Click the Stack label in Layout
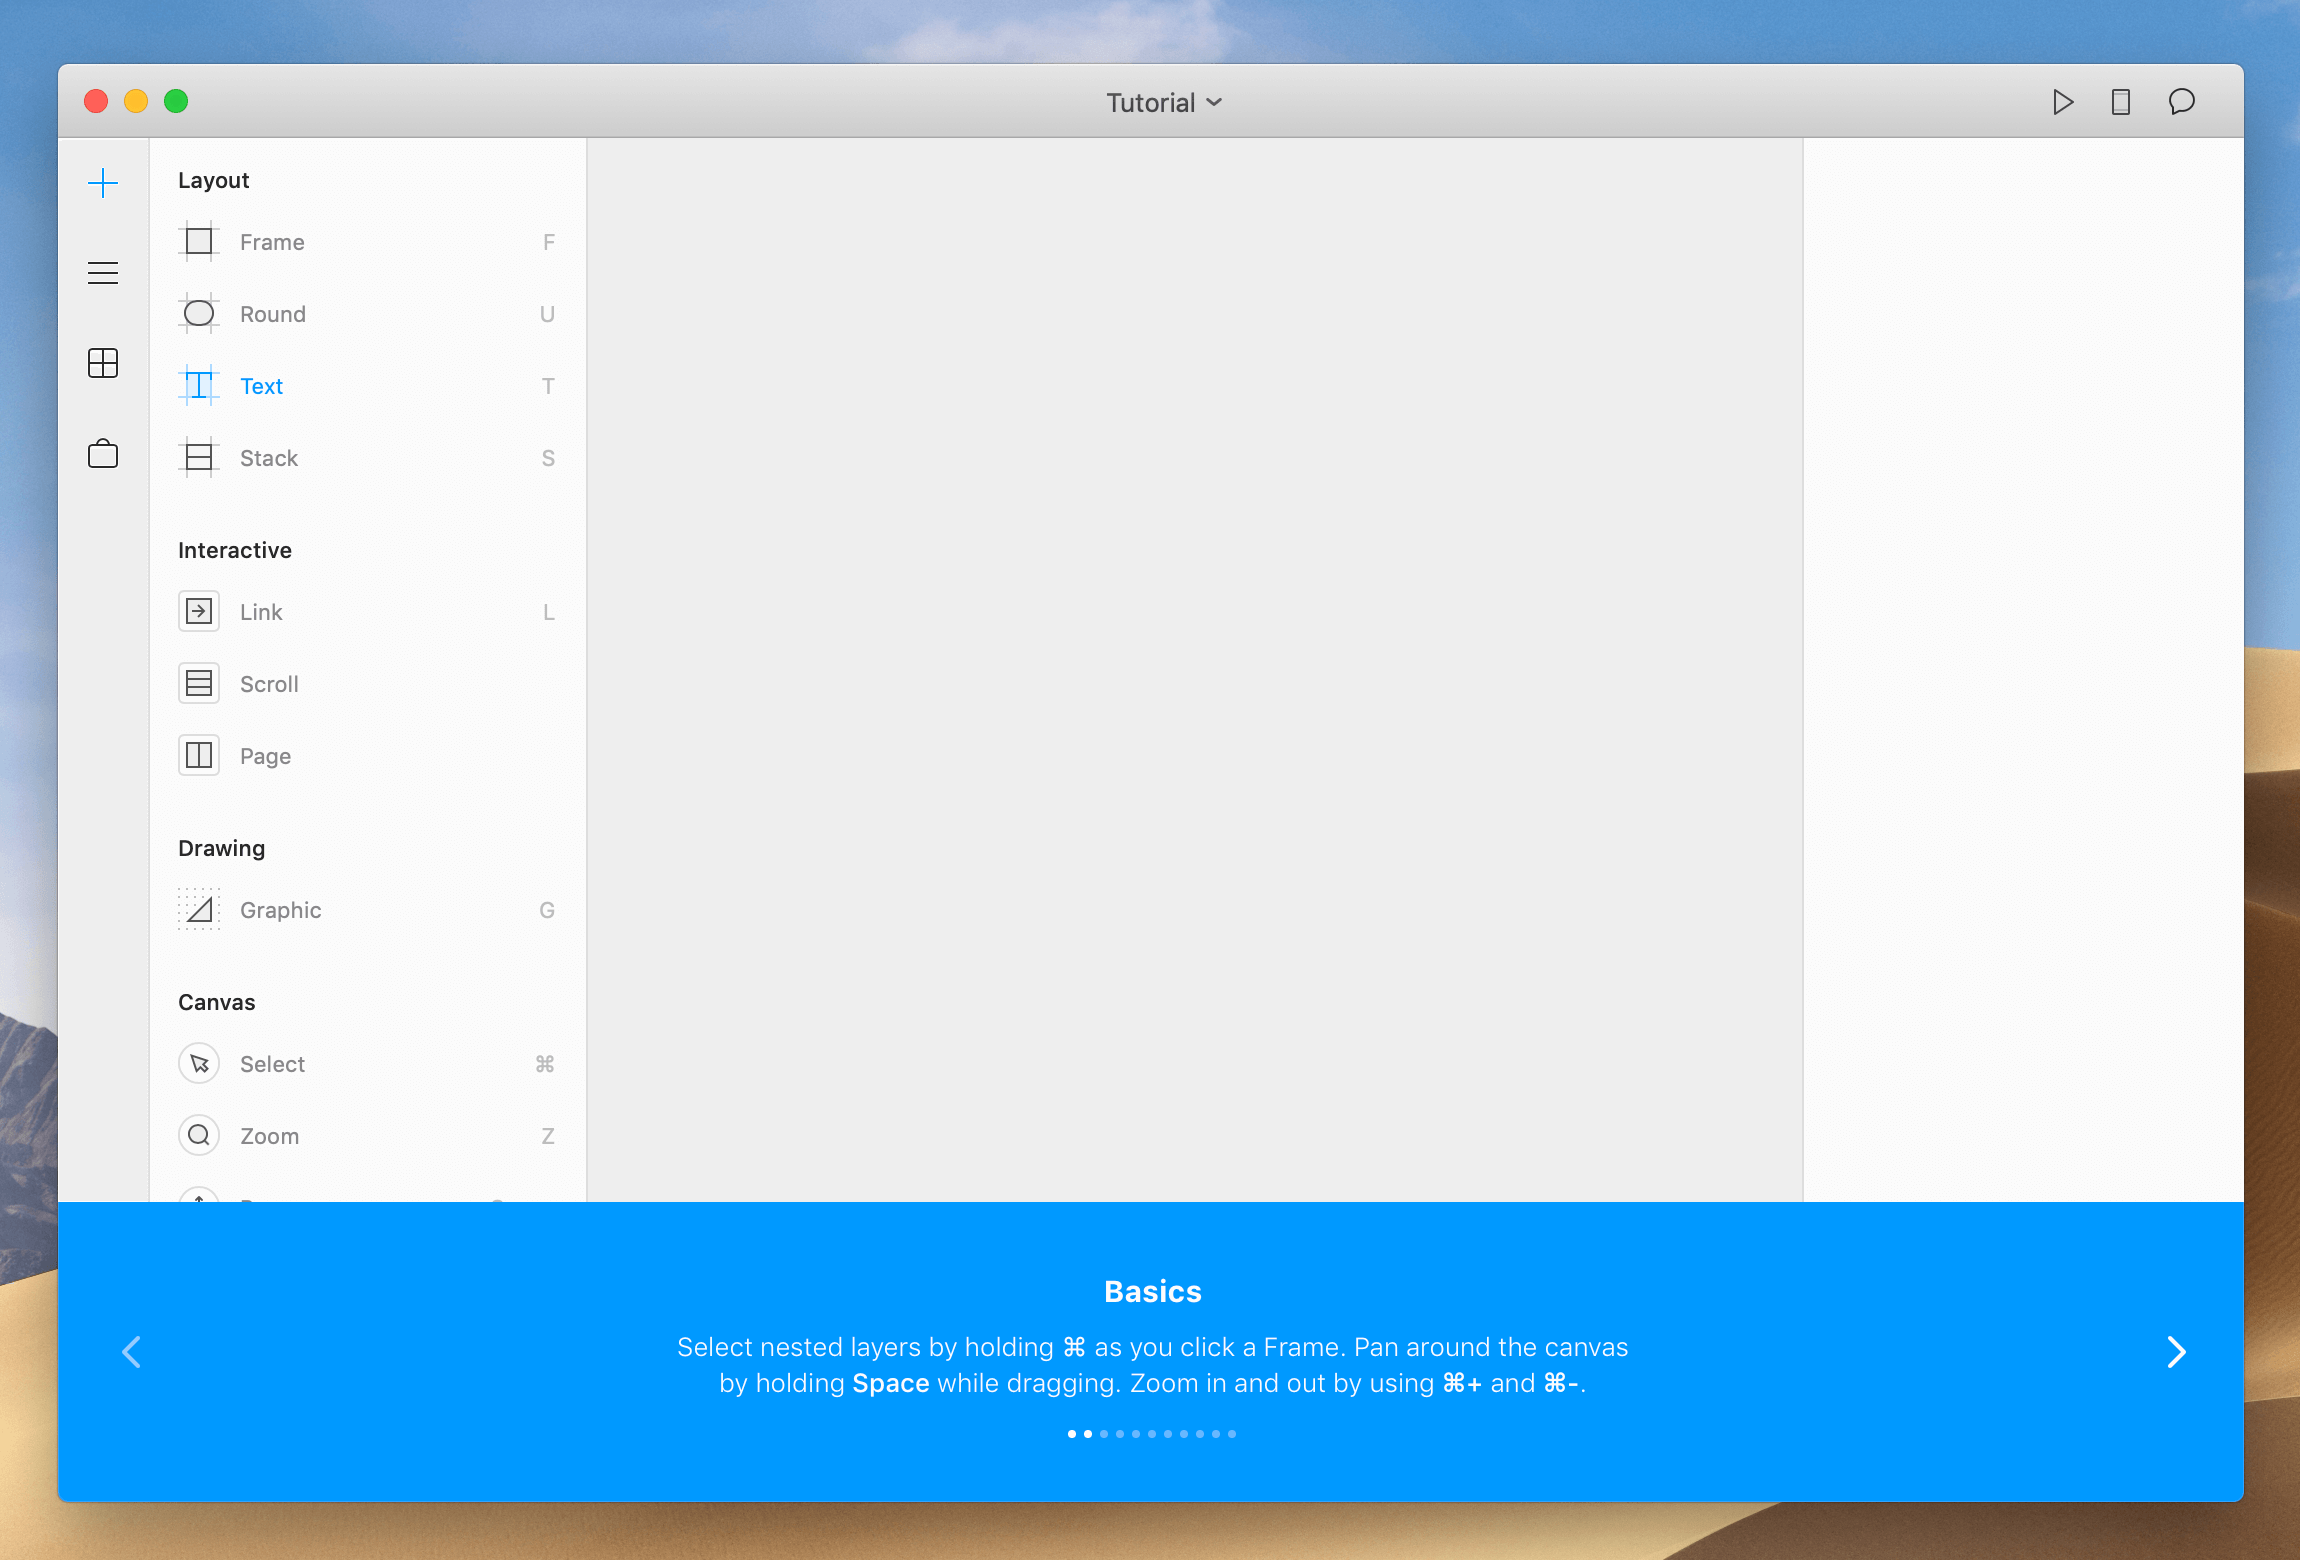The width and height of the screenshot is (2300, 1560). point(269,458)
